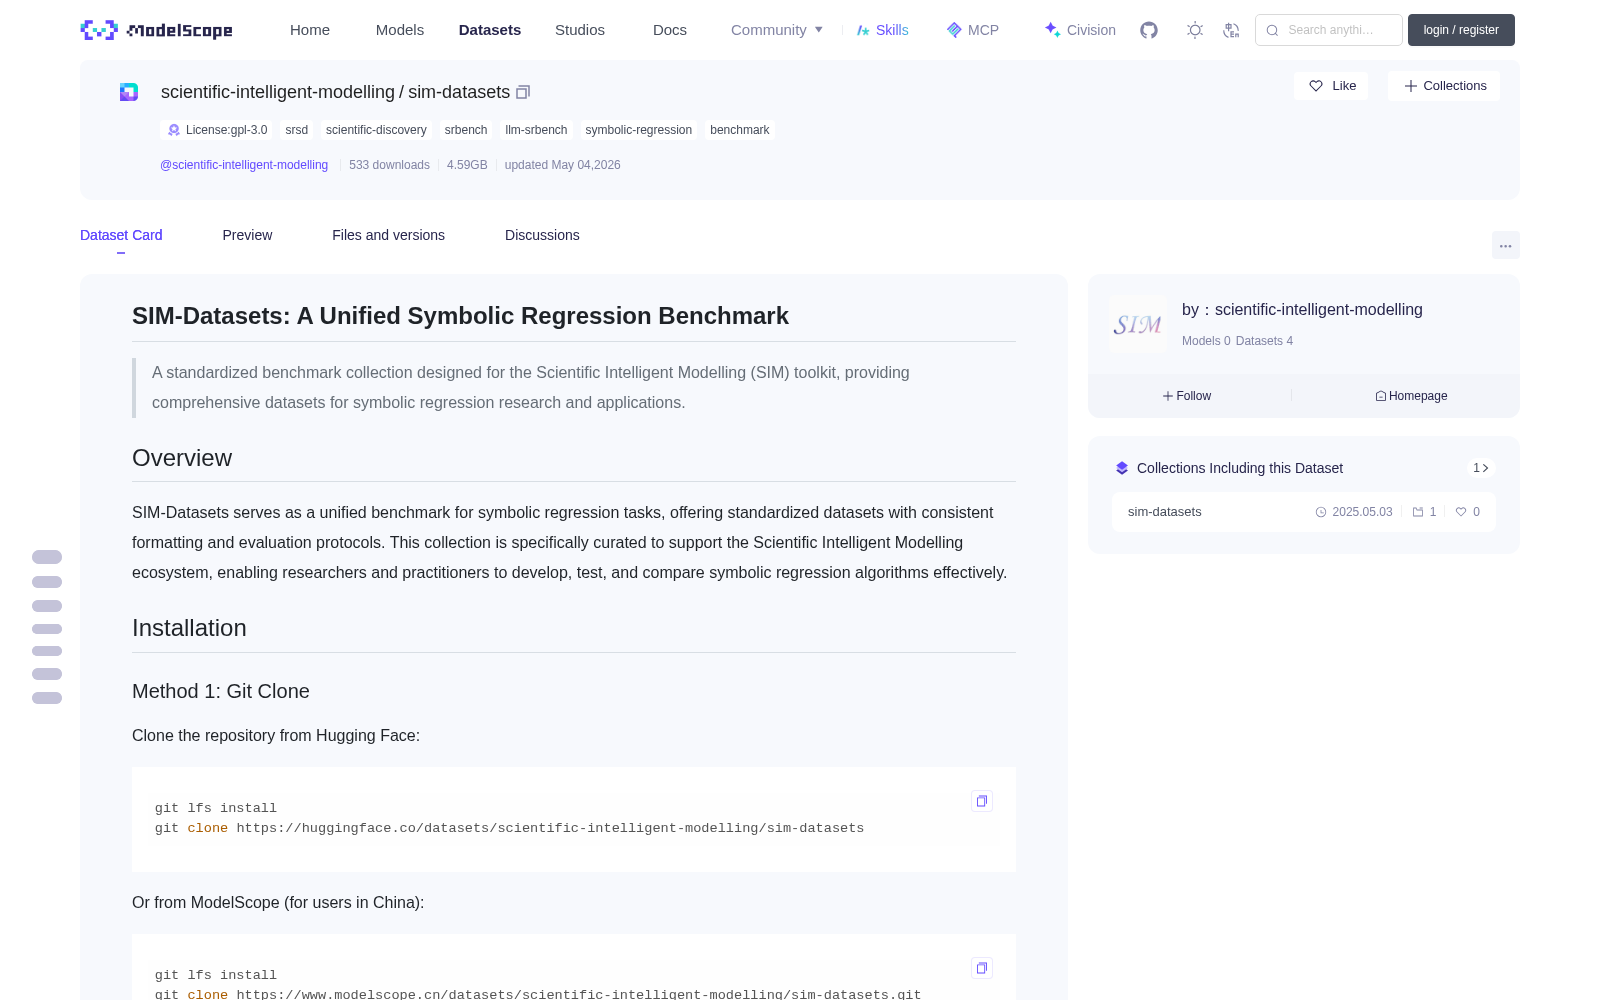This screenshot has height=1000, width=1600.
Task: Open Docs in the top navigation
Action: [x=670, y=30]
